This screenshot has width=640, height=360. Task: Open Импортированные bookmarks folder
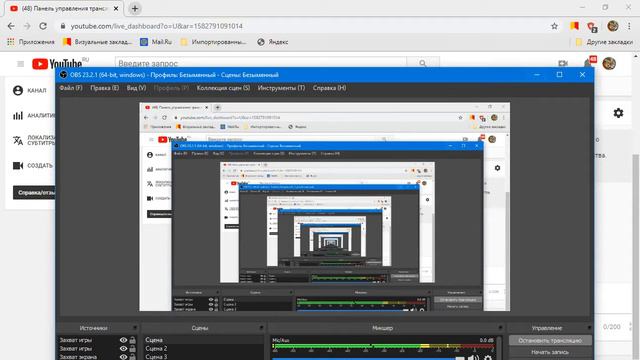(x=213, y=42)
